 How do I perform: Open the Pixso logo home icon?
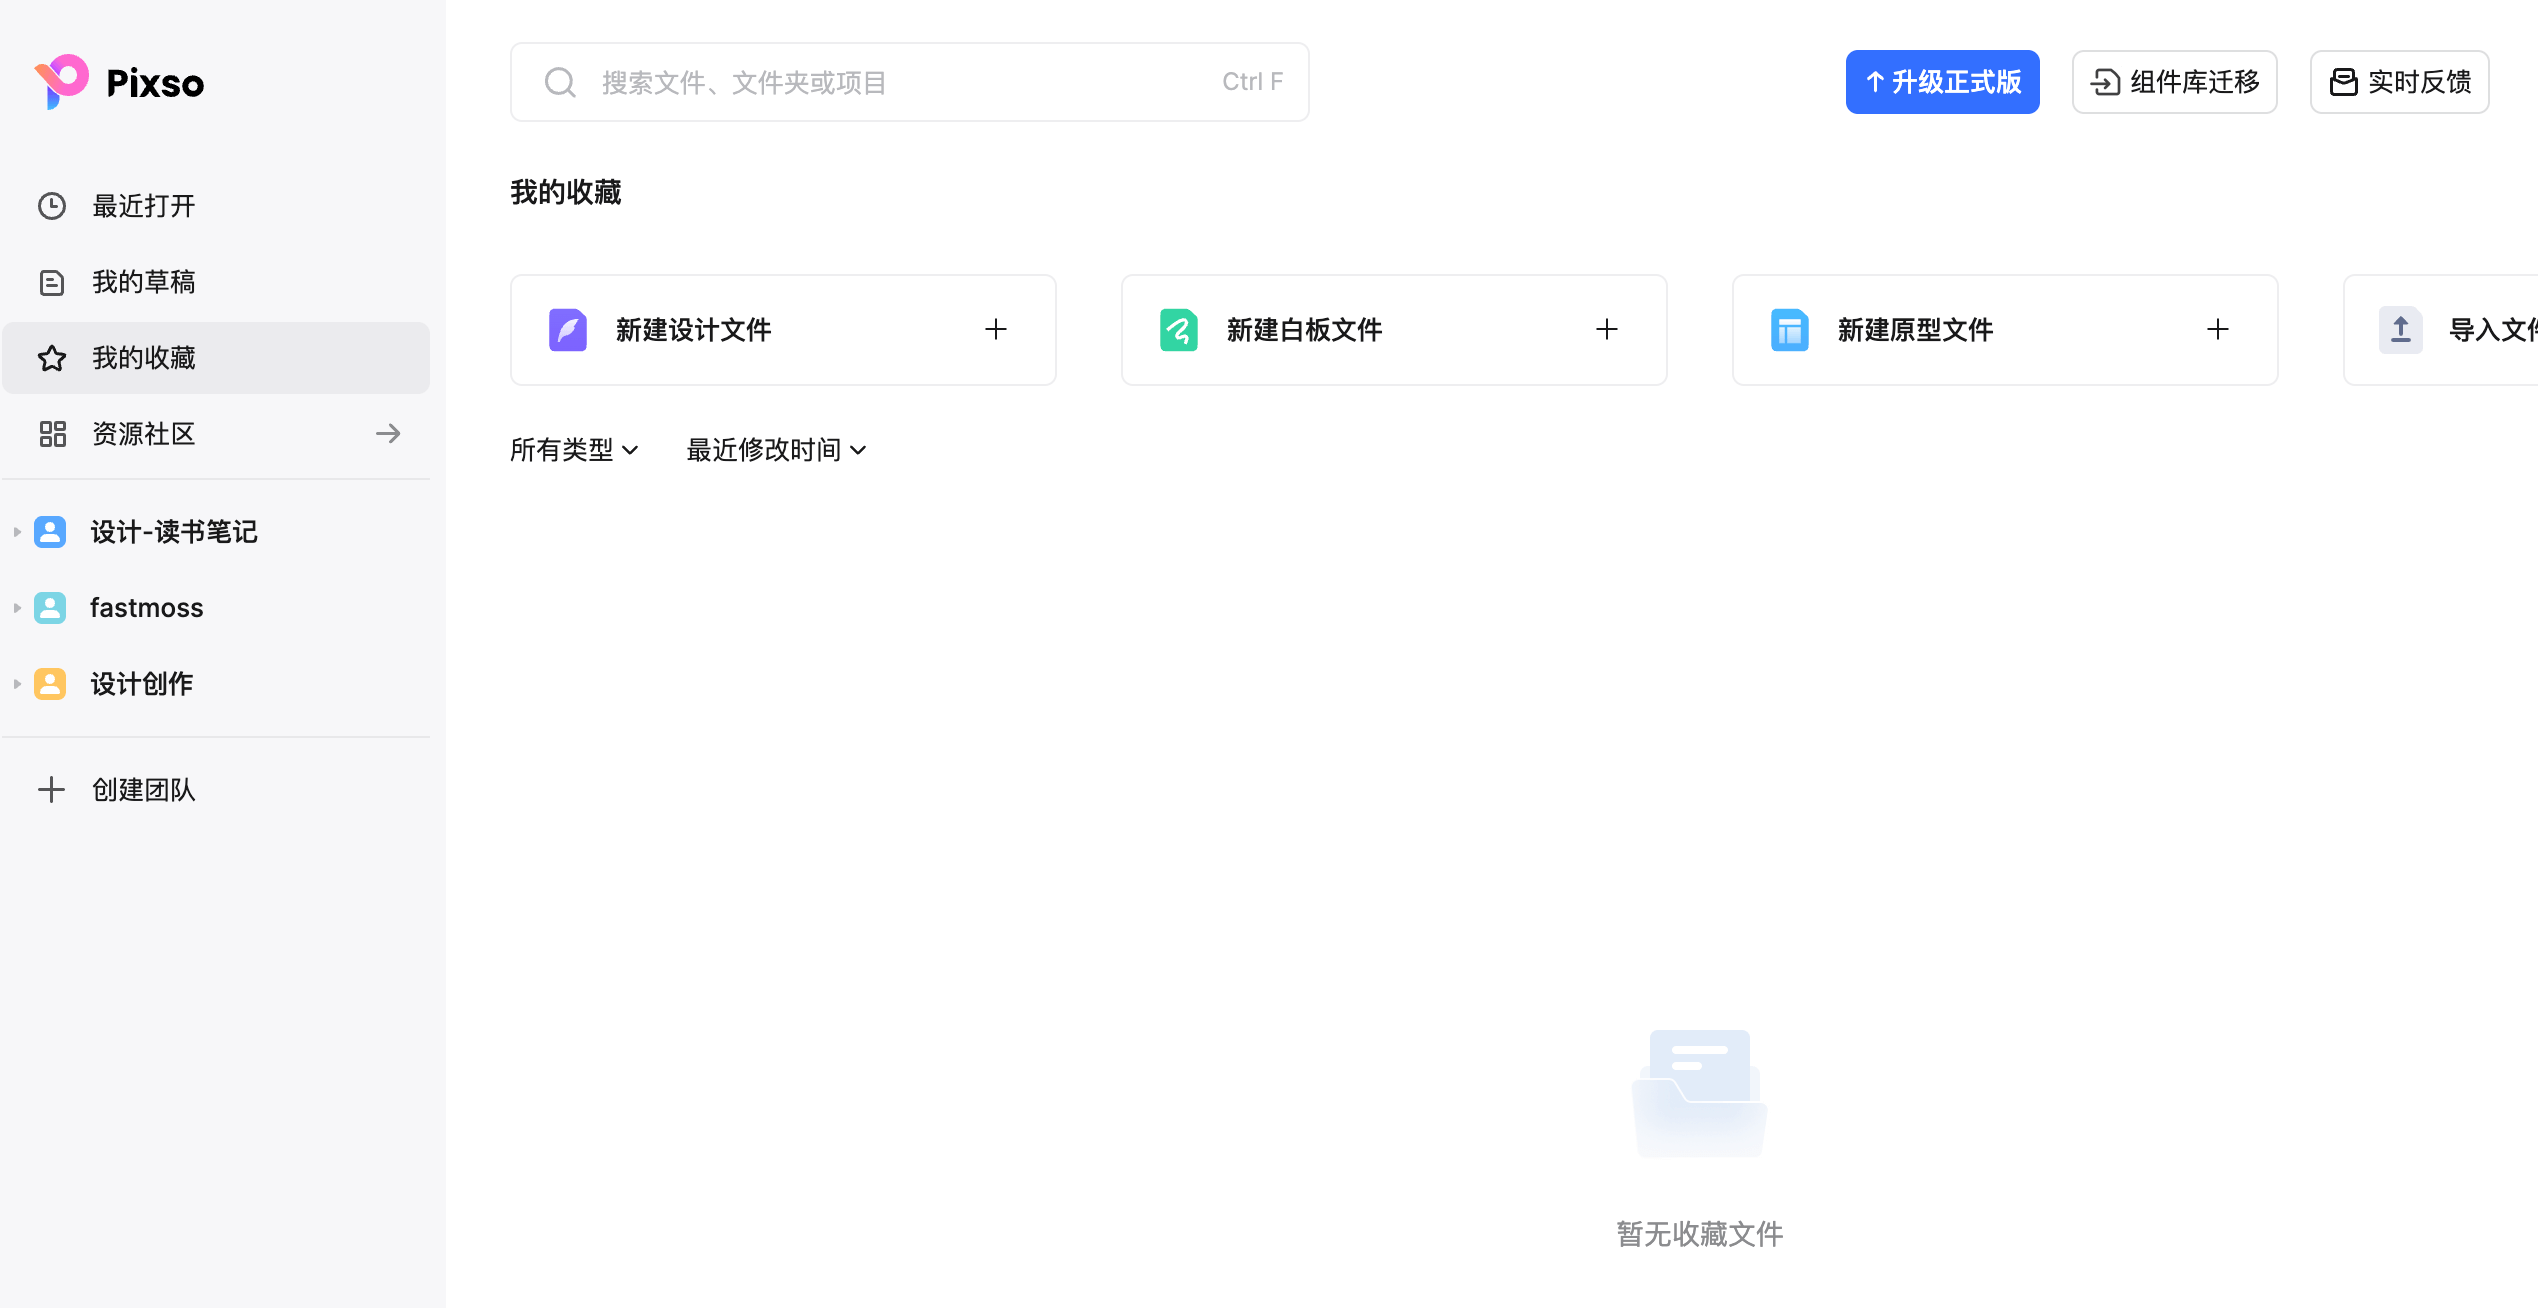[62, 82]
